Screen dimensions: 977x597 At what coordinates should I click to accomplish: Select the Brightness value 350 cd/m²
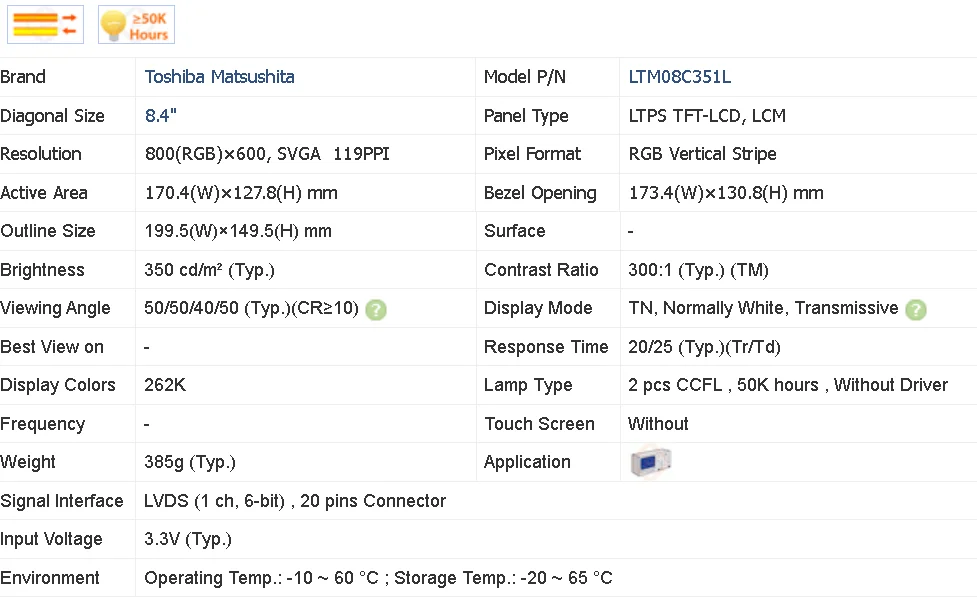coord(211,270)
